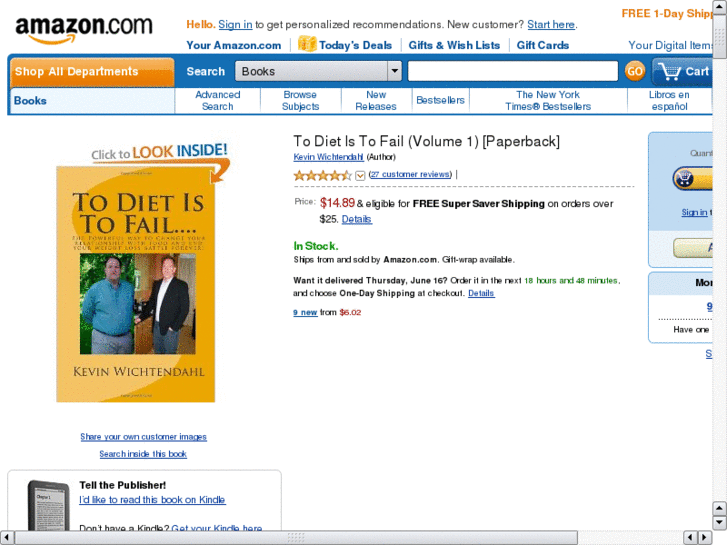Screen dimensions: 727x545
Task: Click the 9 new offers link
Action: (x=305, y=313)
